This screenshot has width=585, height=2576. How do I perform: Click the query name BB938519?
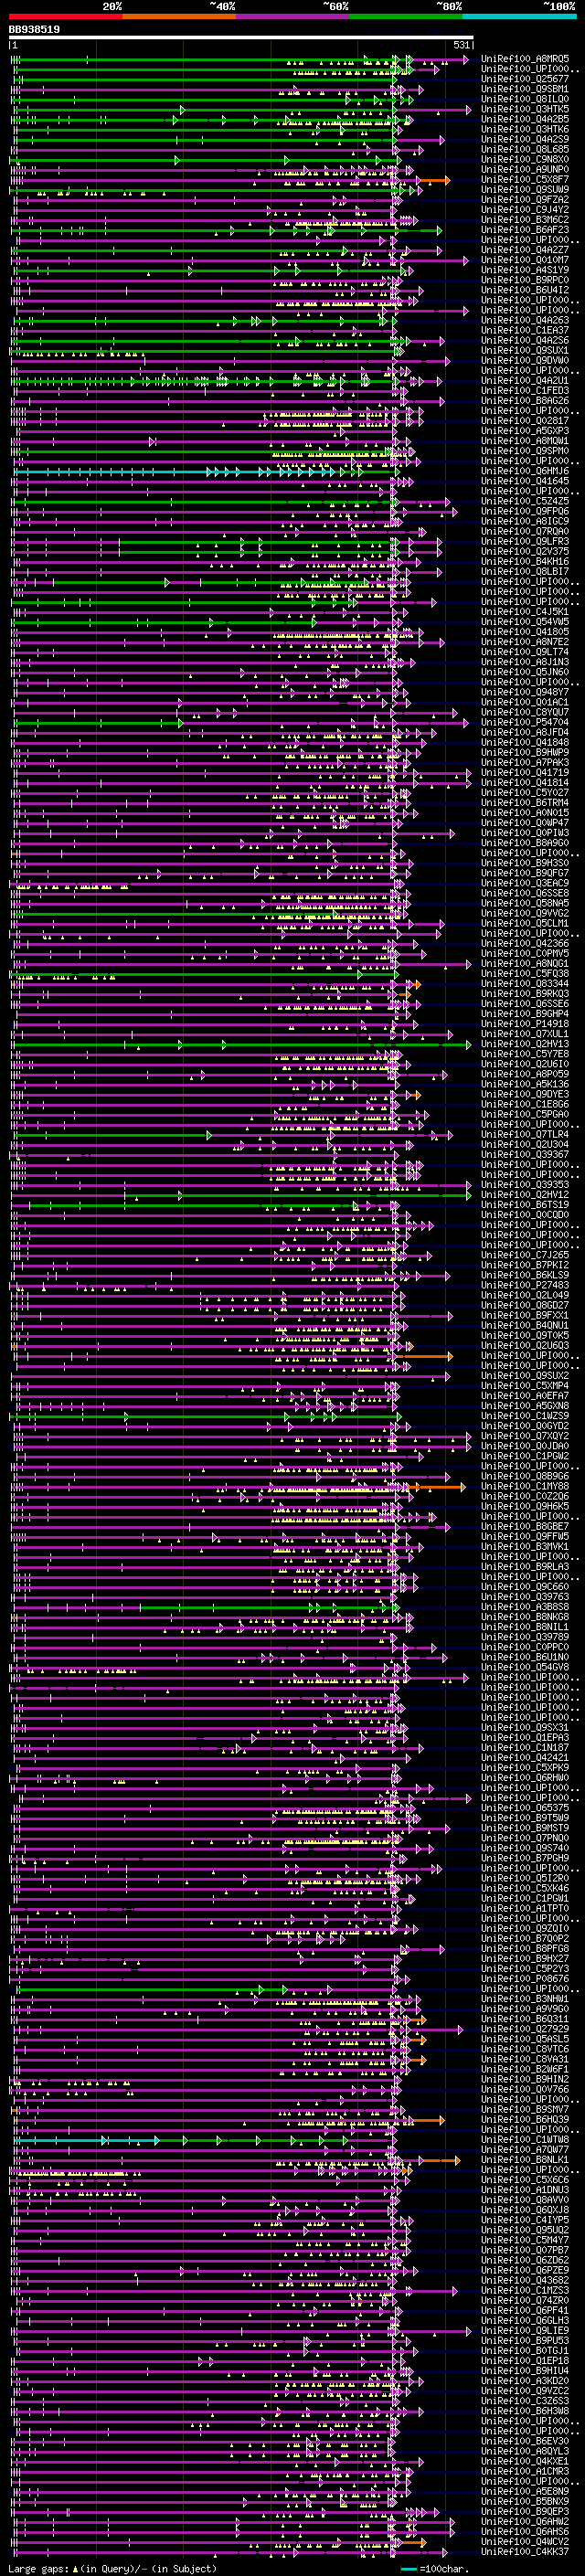point(34,30)
